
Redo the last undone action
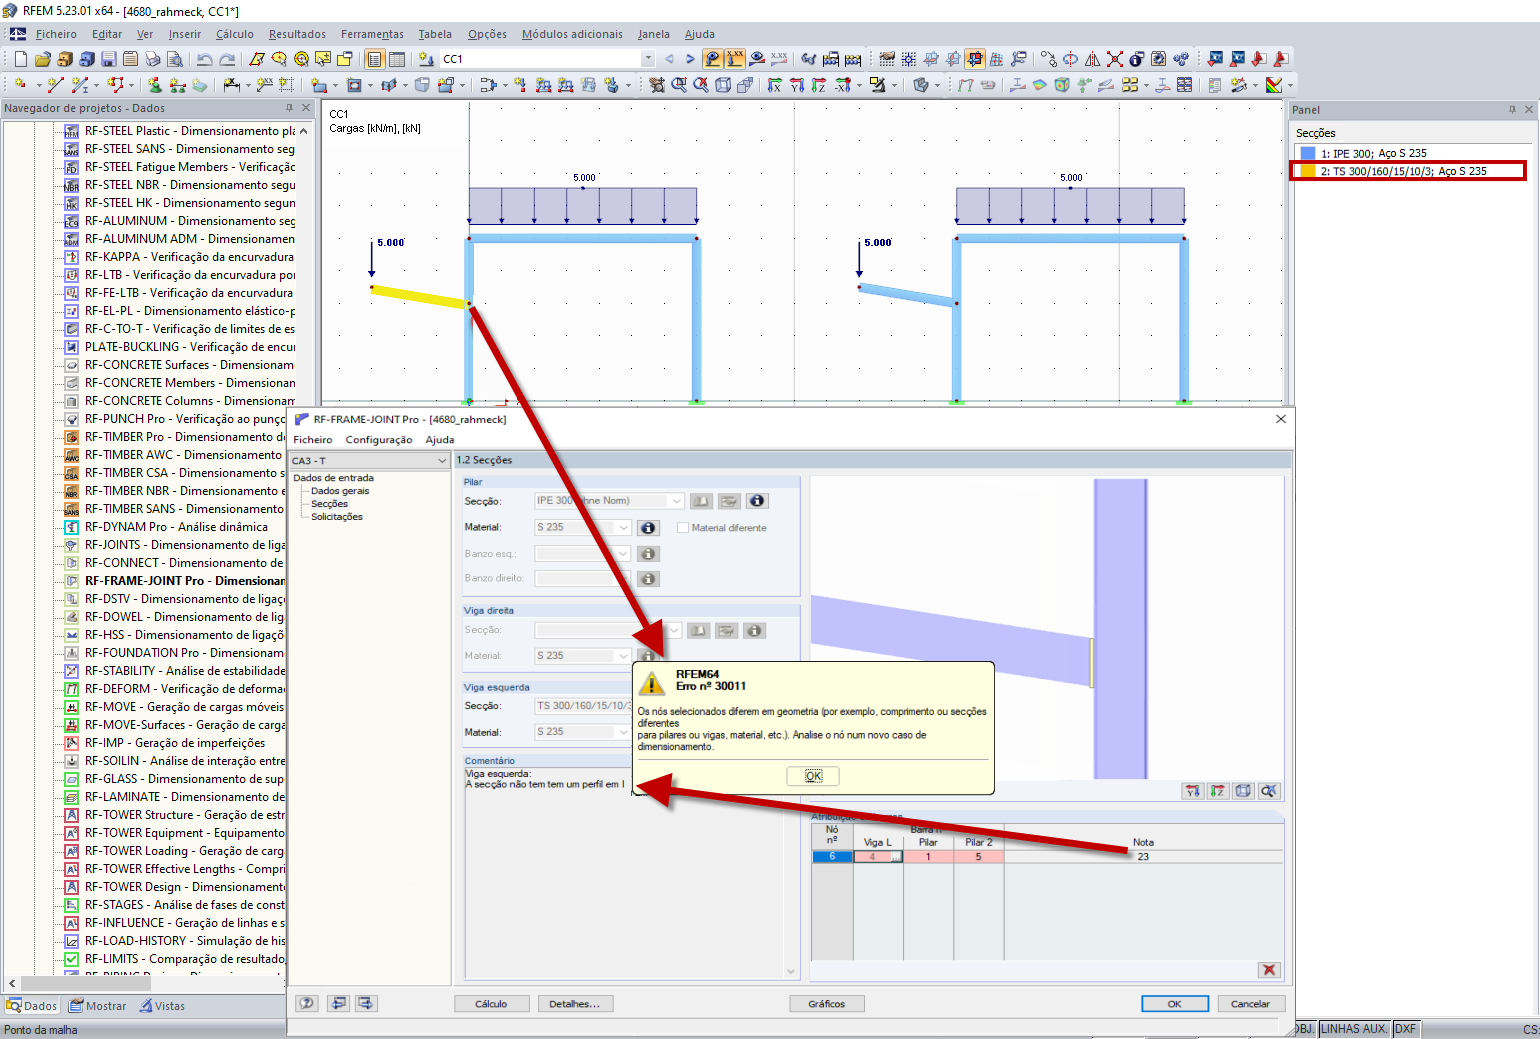(x=227, y=59)
